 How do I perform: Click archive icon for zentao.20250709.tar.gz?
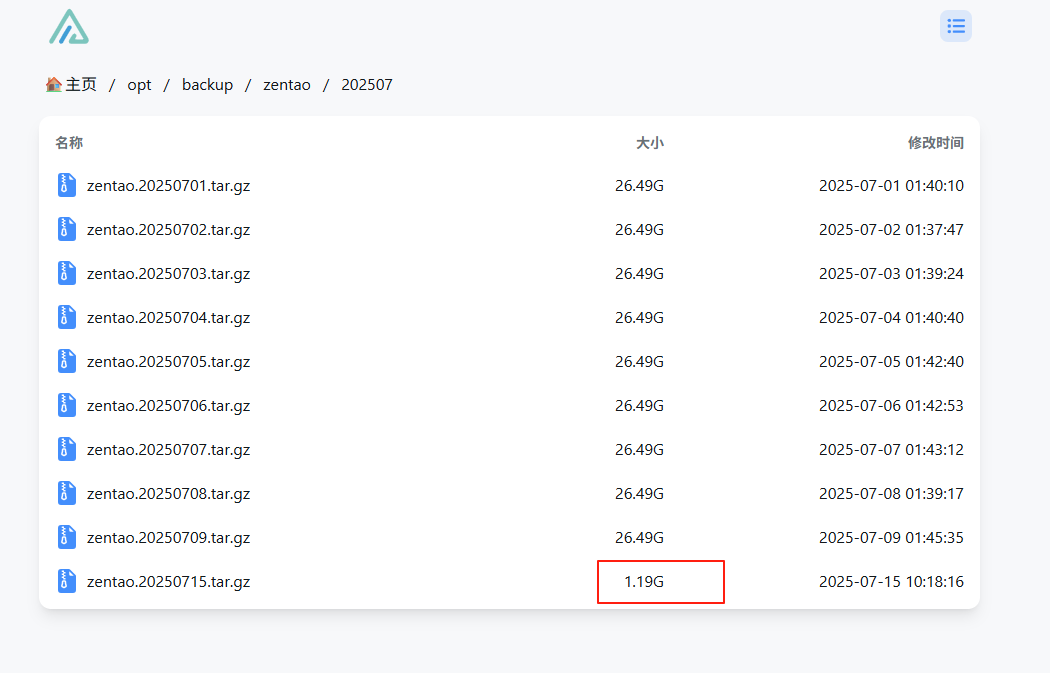(66, 537)
